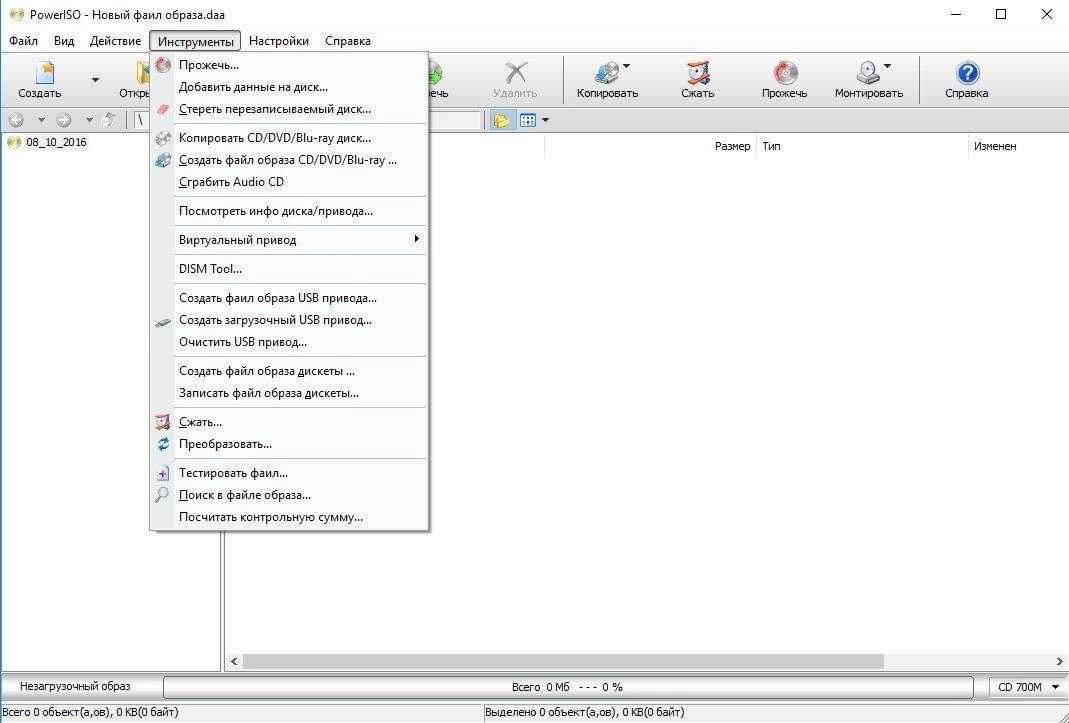Click the Прожечь toolbar icon
1069x723 pixels.
tap(784, 79)
